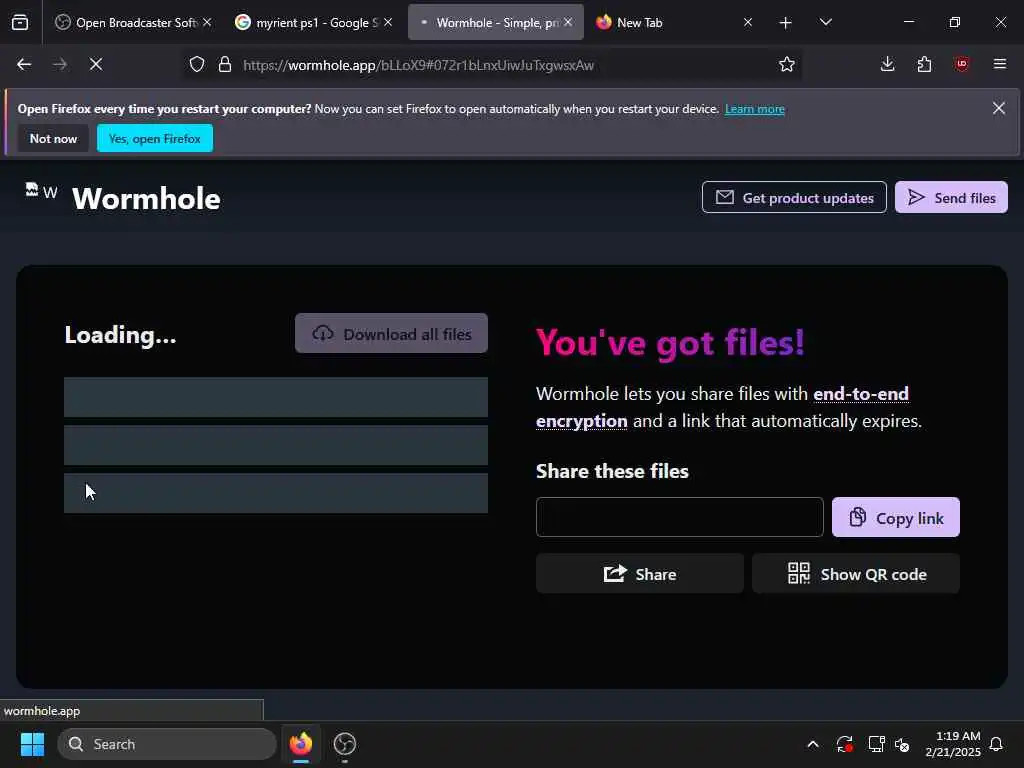The height and width of the screenshot is (768, 1024).
Task: Click the Send files button
Action: 951,197
